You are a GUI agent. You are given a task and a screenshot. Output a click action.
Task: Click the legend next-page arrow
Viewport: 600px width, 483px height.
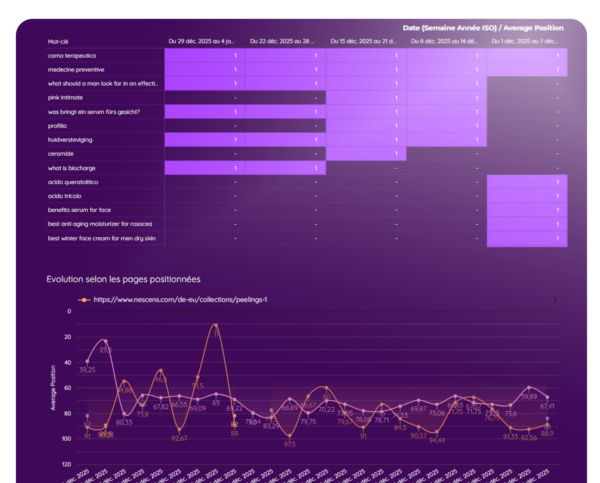554,299
